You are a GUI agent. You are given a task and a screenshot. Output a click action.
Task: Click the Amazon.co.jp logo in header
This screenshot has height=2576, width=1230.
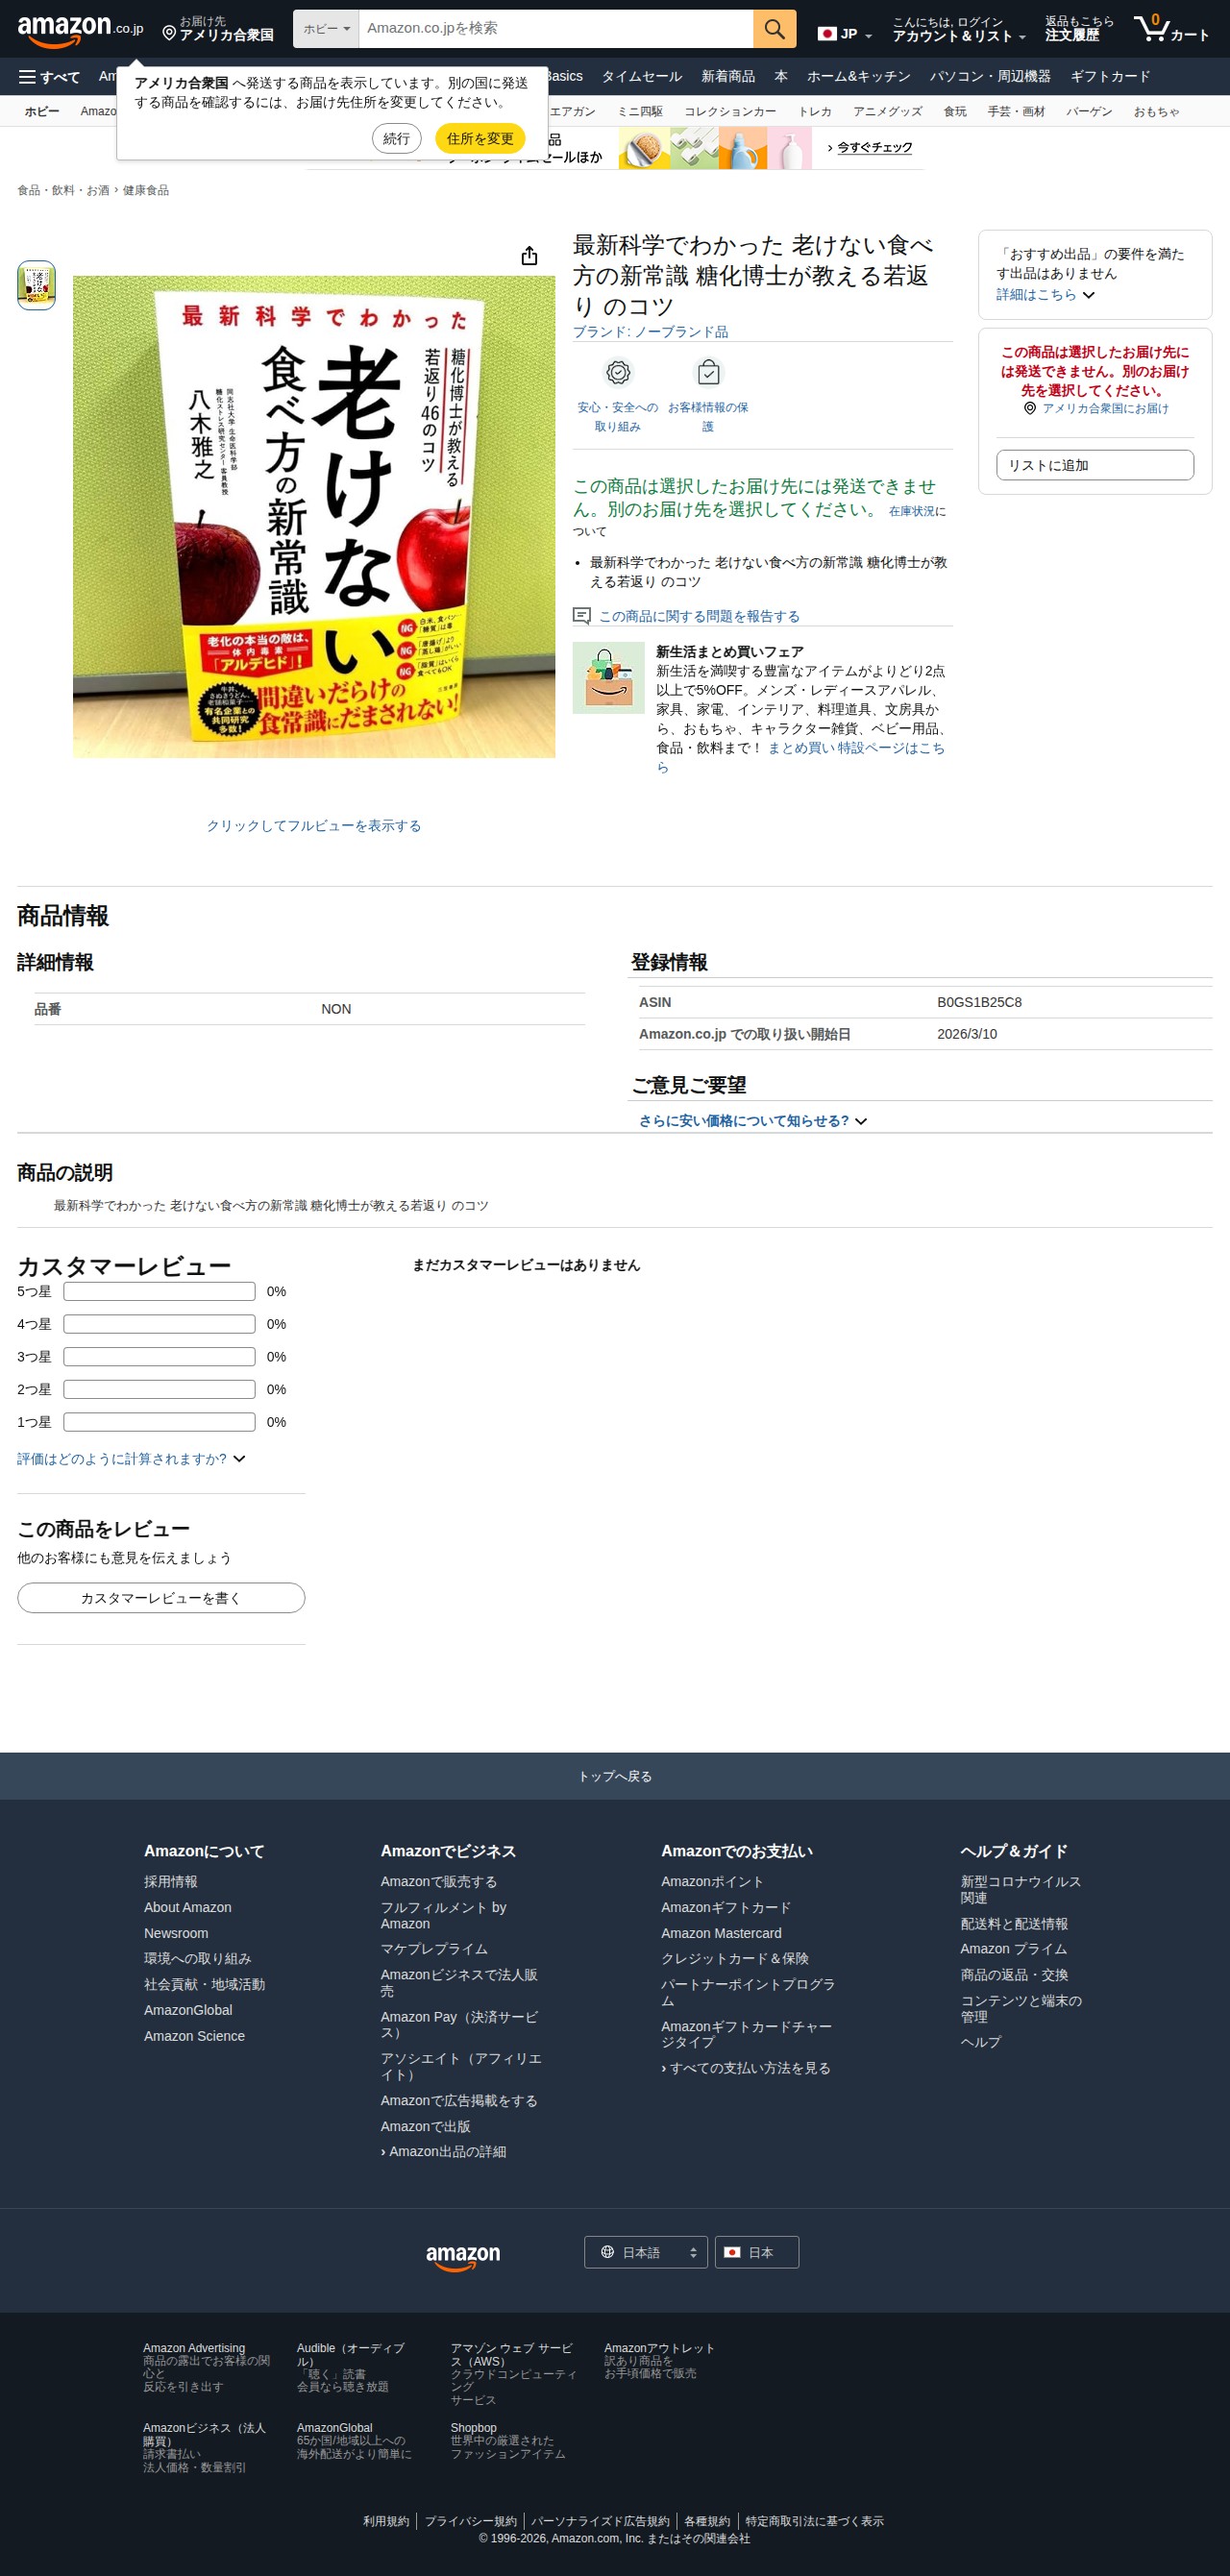(80, 30)
